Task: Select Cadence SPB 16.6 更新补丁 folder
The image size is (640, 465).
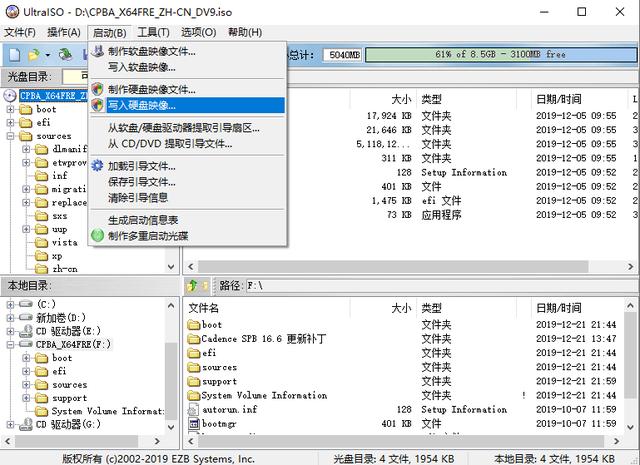Action: click(263, 339)
